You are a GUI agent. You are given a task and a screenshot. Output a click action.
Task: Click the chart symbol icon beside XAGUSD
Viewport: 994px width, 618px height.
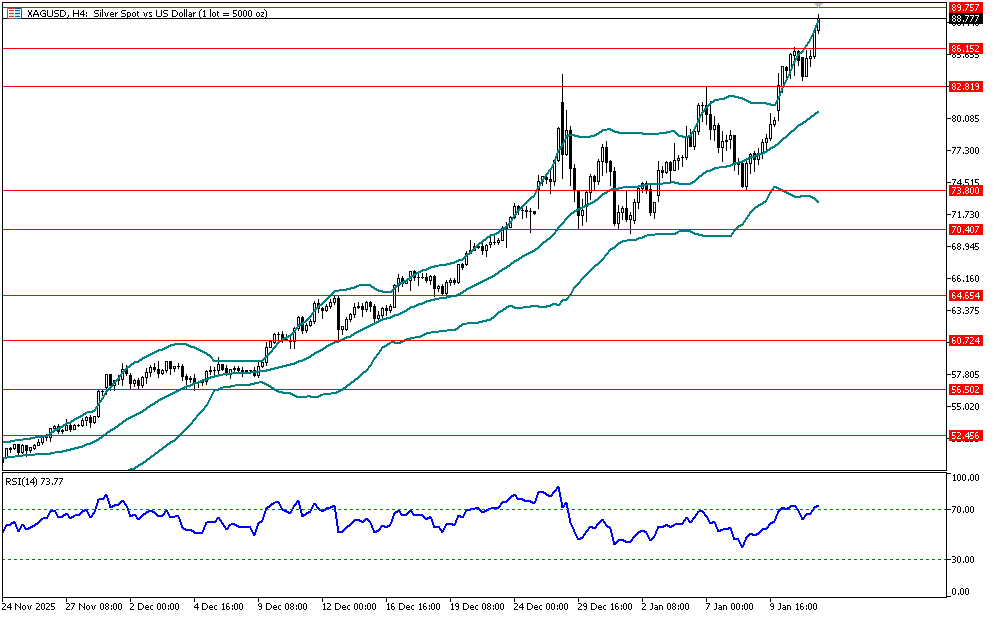pos(11,9)
